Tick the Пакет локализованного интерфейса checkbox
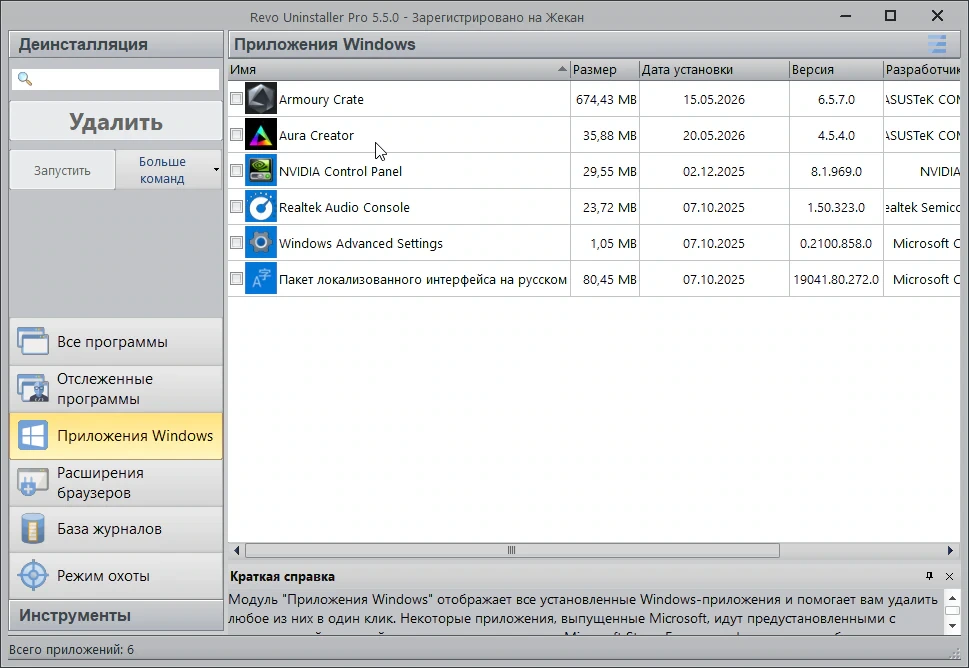The height and width of the screenshot is (668, 969). tap(237, 279)
